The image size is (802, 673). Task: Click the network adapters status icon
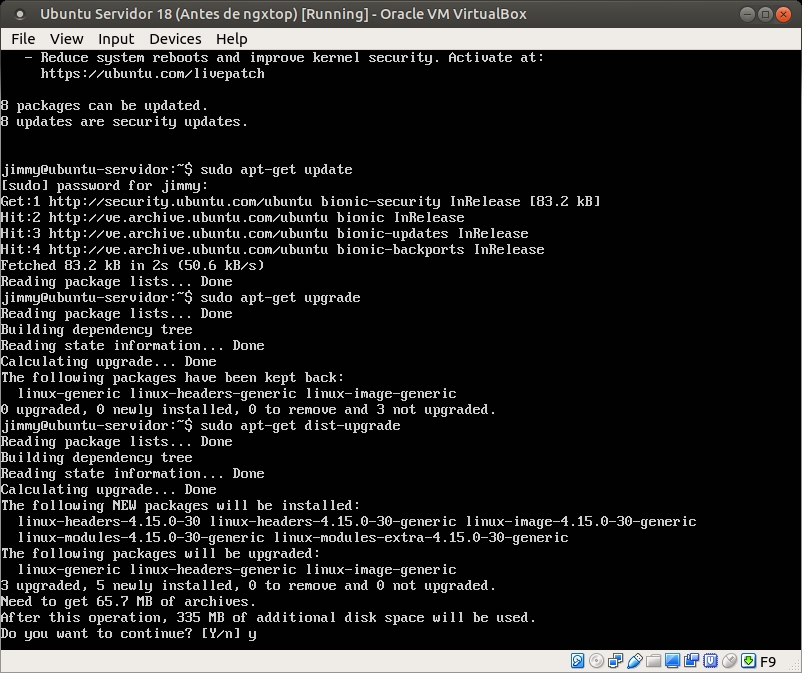(614, 661)
